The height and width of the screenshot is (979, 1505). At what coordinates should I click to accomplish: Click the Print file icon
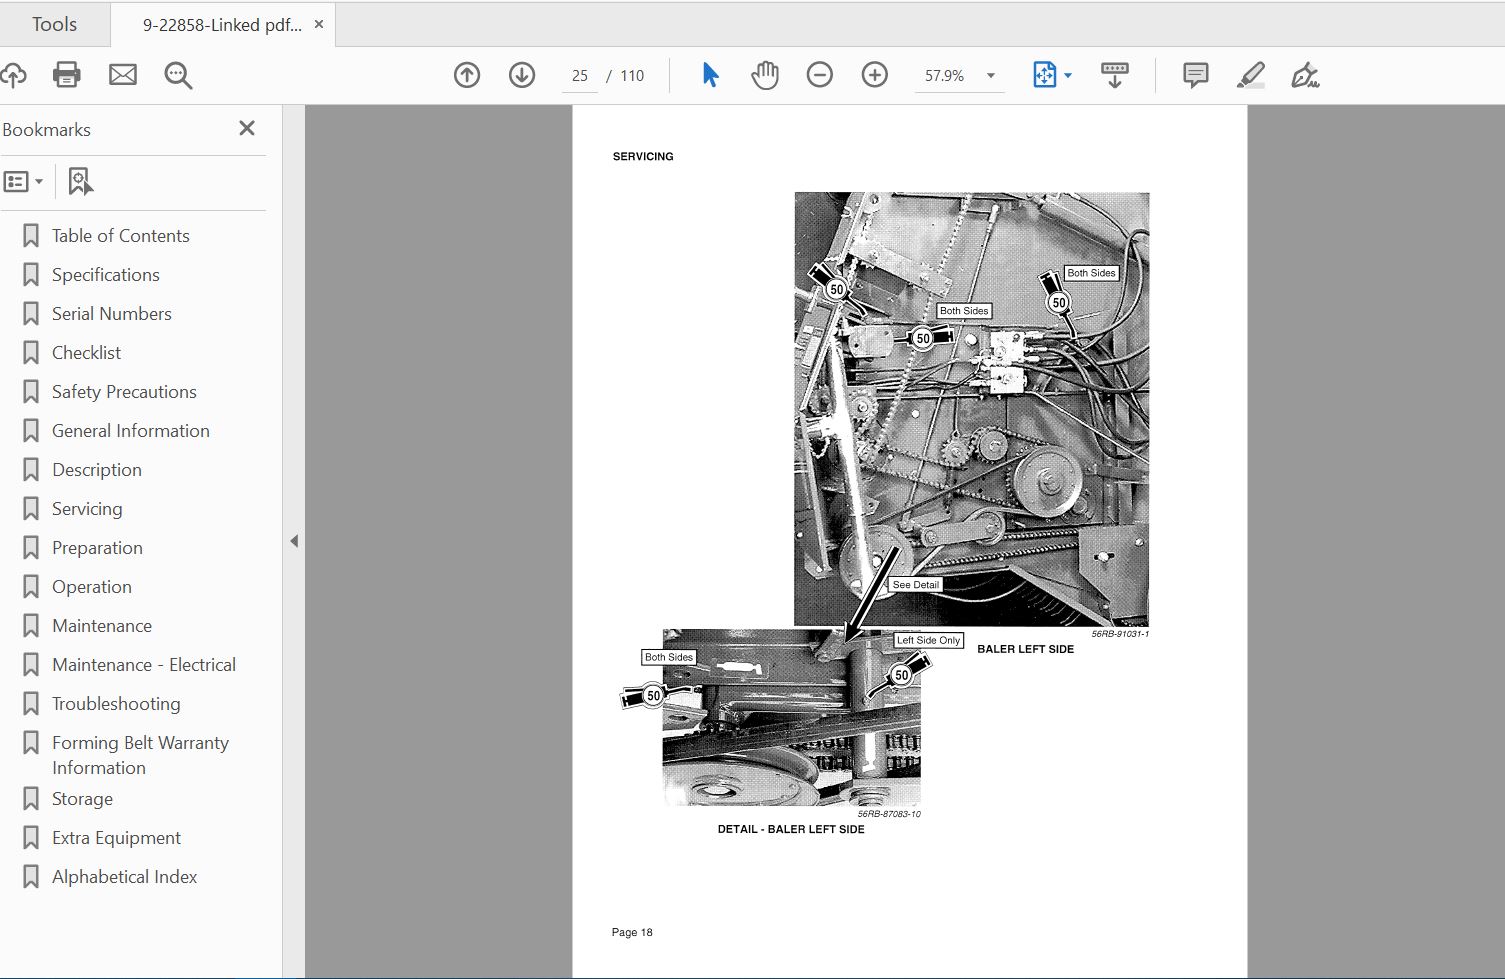pyautogui.click(x=67, y=75)
